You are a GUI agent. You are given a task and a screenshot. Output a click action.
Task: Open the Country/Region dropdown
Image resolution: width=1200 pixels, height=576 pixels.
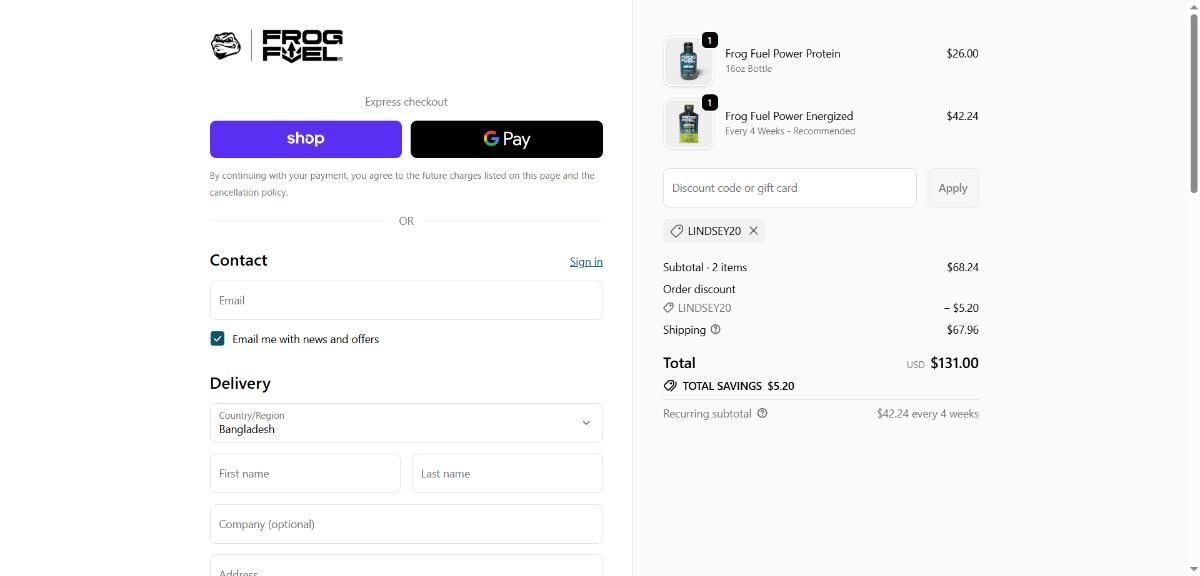pyautogui.click(x=405, y=423)
